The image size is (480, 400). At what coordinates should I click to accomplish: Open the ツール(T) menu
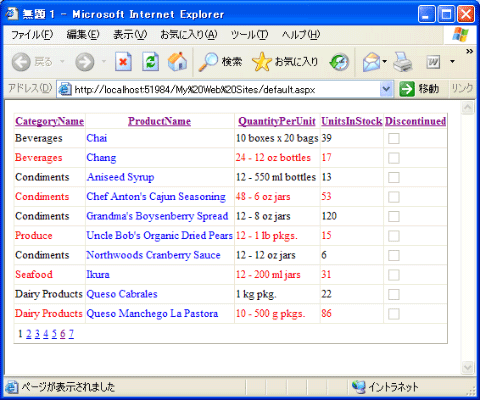coord(249,35)
